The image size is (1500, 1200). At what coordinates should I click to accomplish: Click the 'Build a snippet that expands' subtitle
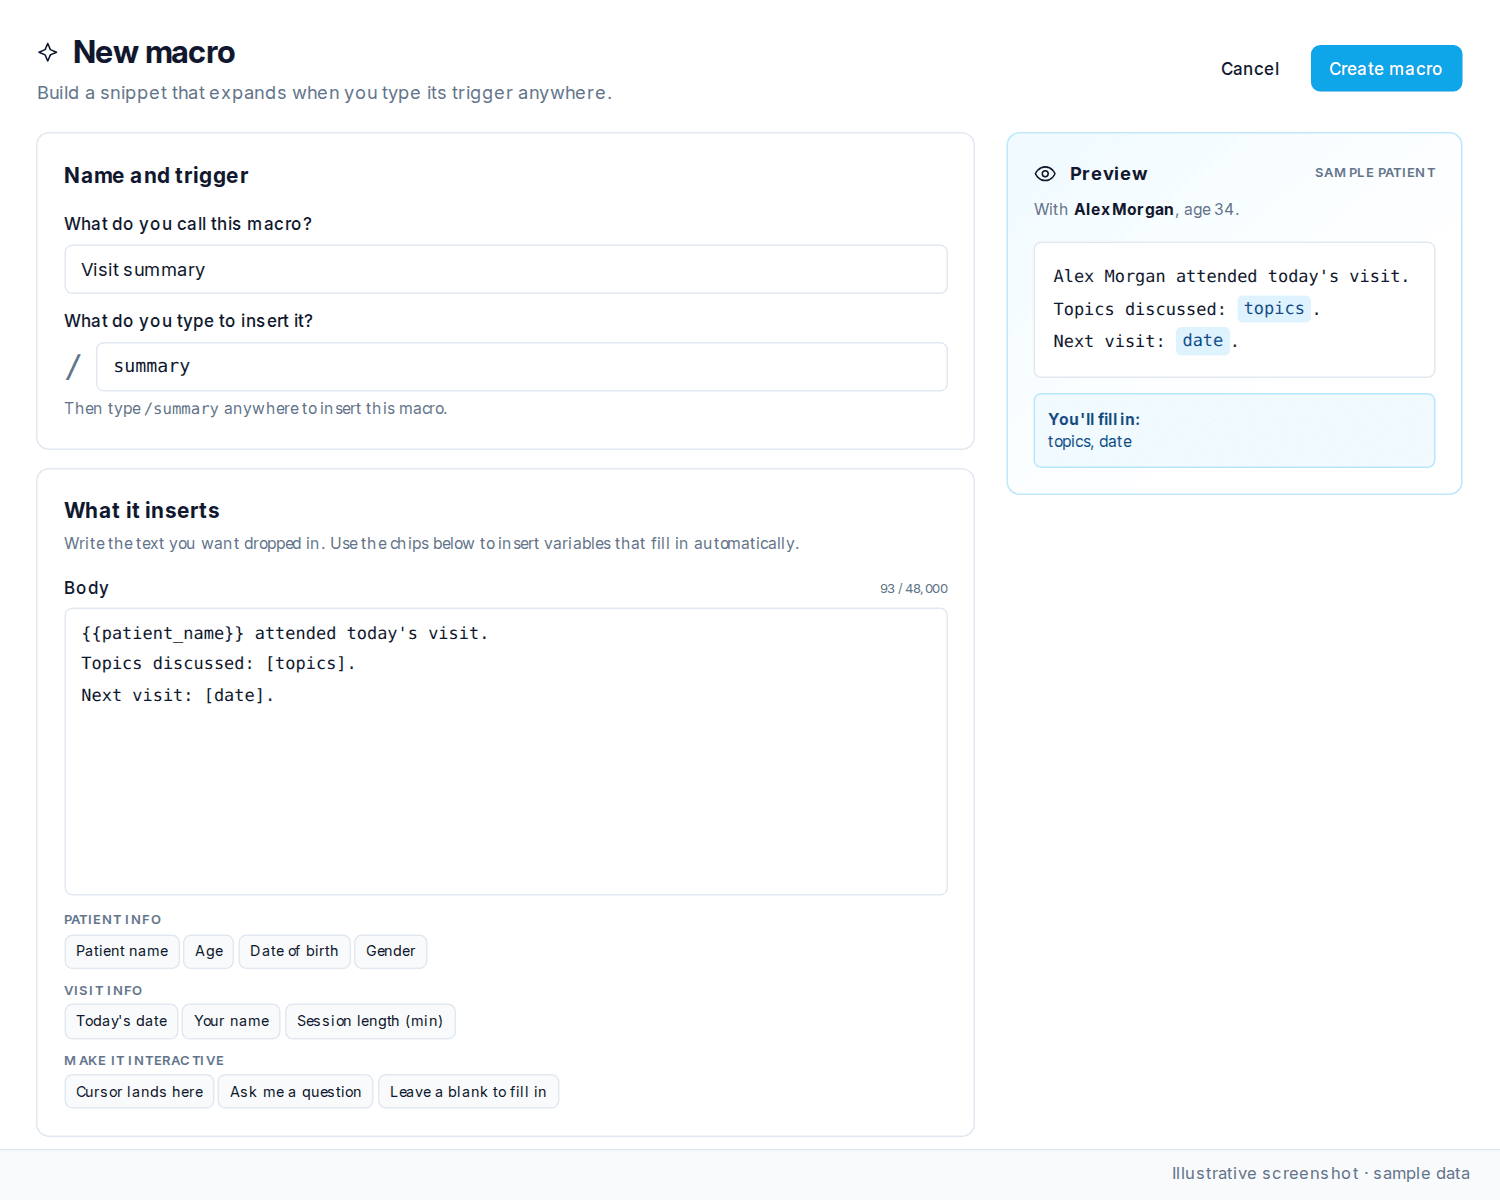[325, 93]
